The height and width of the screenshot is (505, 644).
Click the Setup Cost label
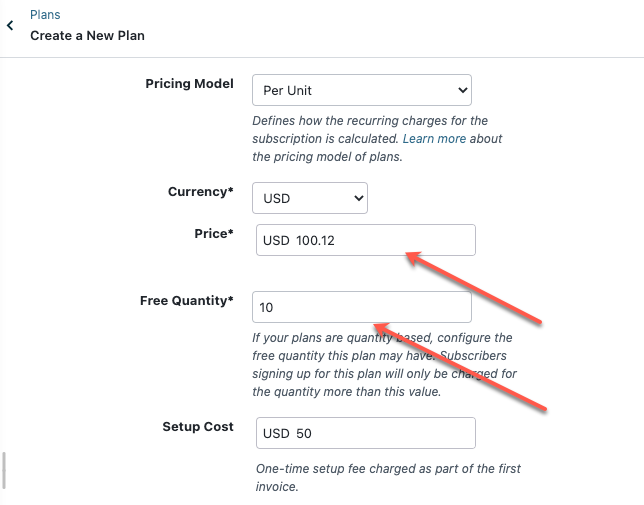pyautogui.click(x=198, y=427)
